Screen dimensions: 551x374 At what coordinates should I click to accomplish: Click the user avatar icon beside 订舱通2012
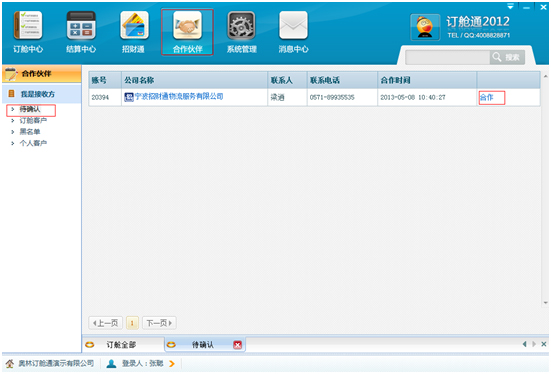pyautogui.click(x=425, y=27)
